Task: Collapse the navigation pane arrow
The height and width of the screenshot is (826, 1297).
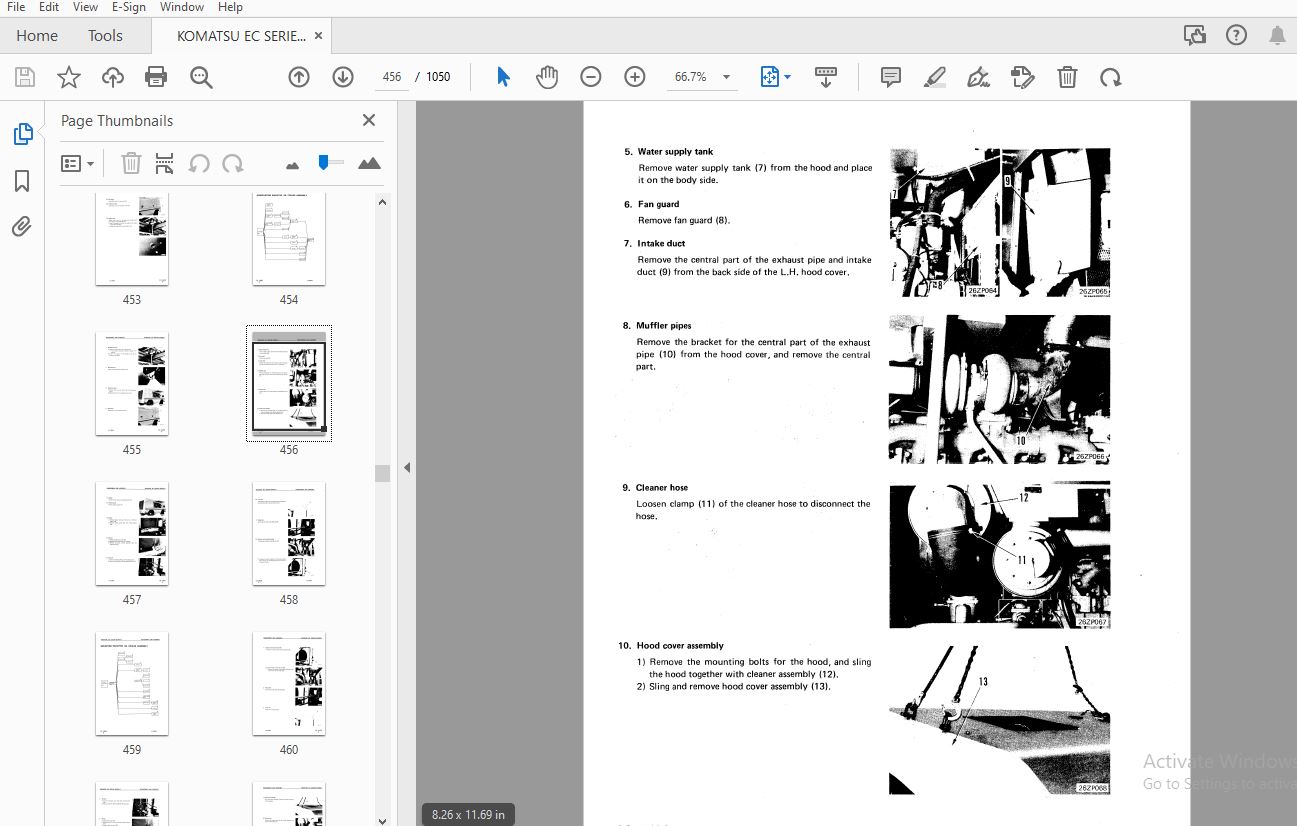Action: point(407,467)
